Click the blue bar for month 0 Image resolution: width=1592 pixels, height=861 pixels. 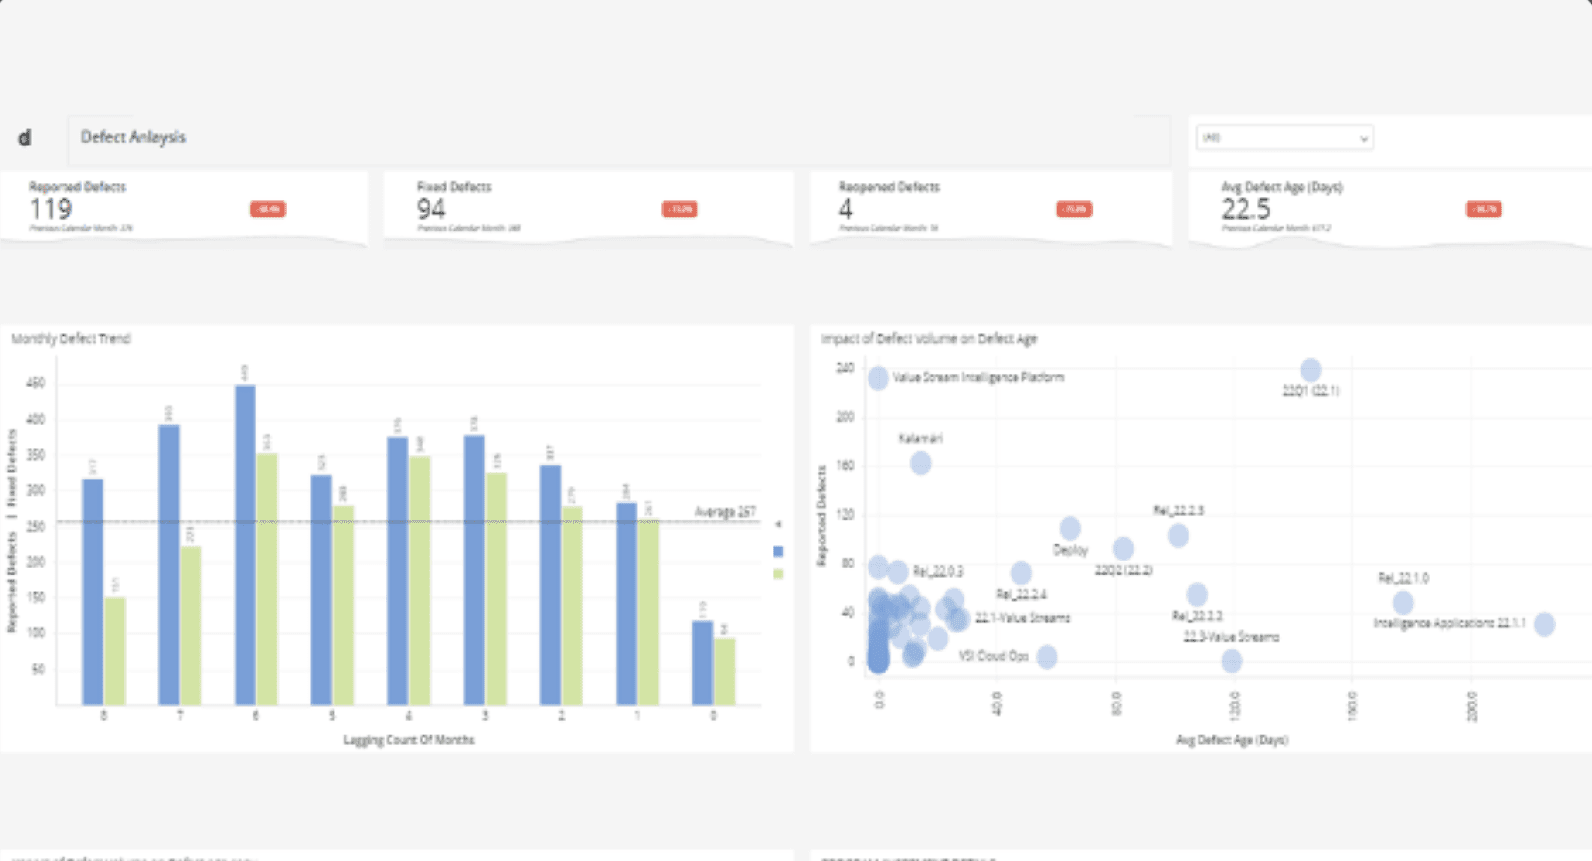tap(703, 663)
